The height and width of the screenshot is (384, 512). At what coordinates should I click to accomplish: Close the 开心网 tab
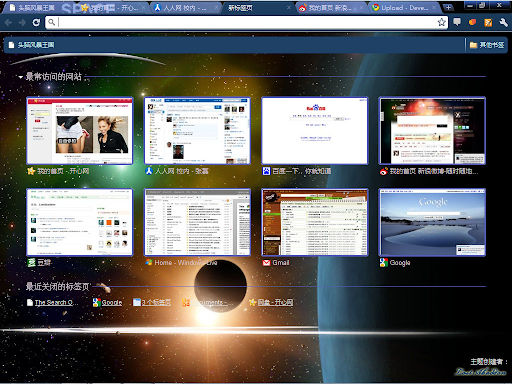pos(144,7)
